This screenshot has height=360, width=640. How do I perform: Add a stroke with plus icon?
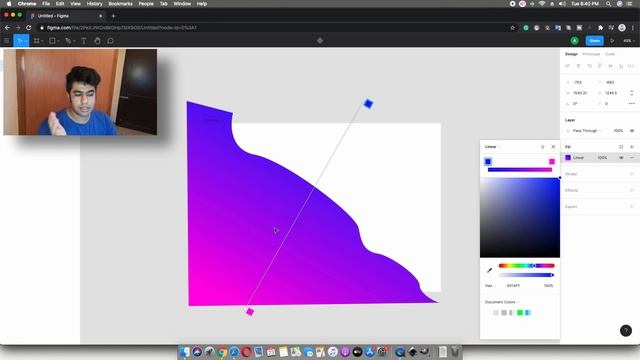(x=632, y=174)
